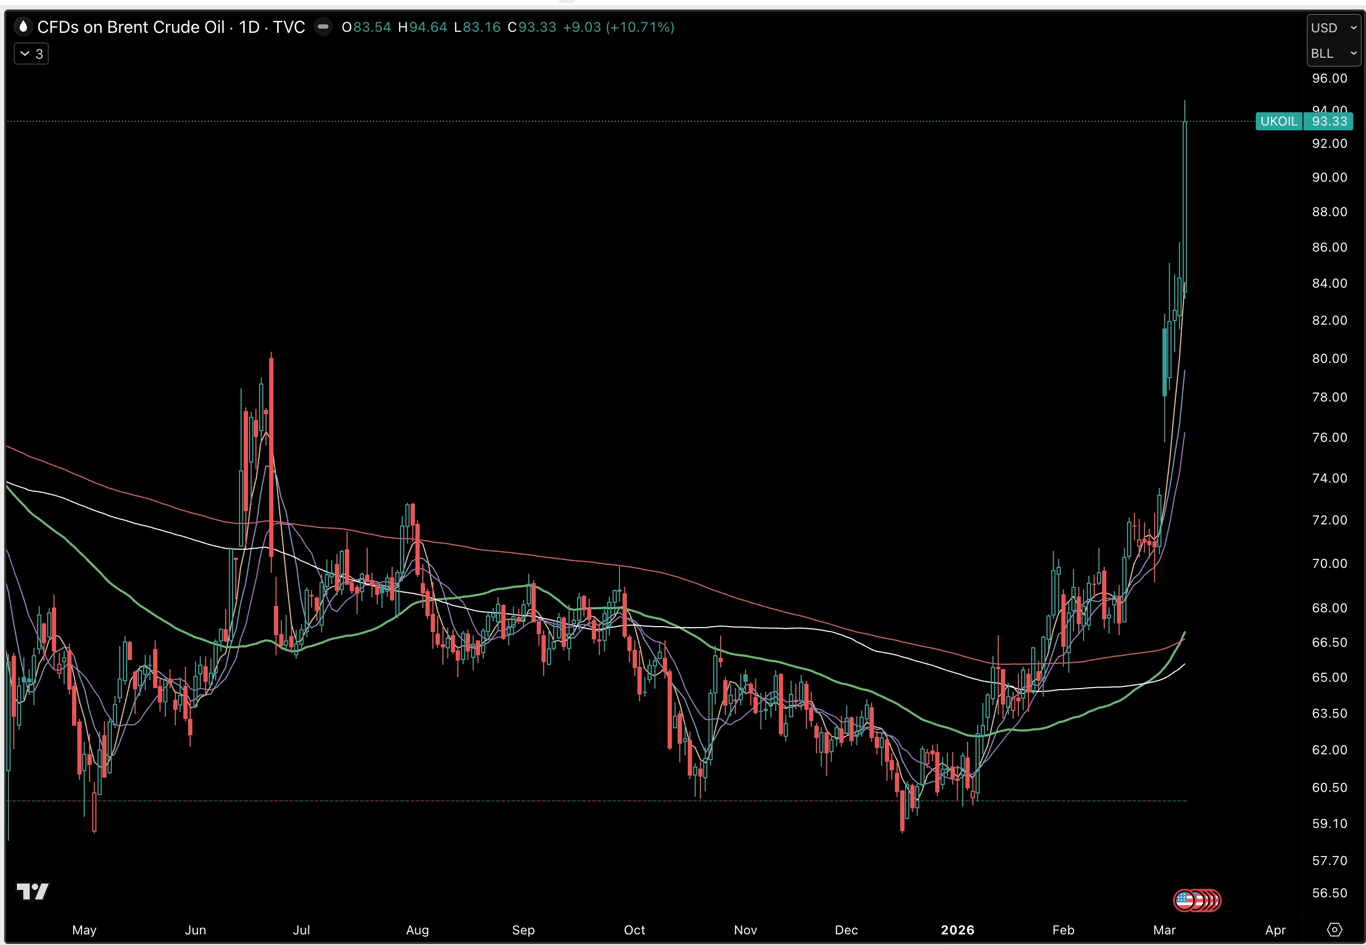Open the US flag economic events marker

(1185, 900)
